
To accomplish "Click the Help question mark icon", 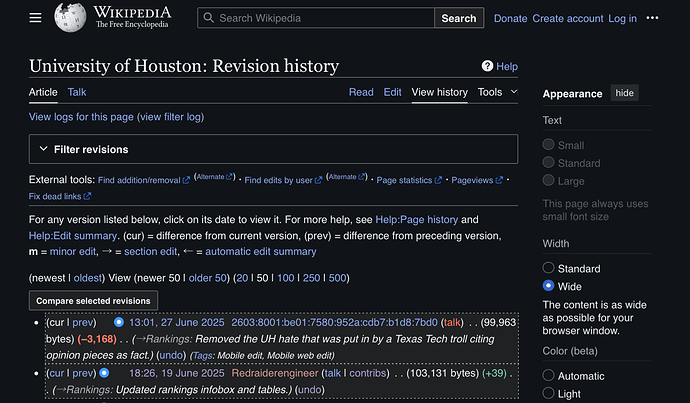I will click(x=487, y=66).
